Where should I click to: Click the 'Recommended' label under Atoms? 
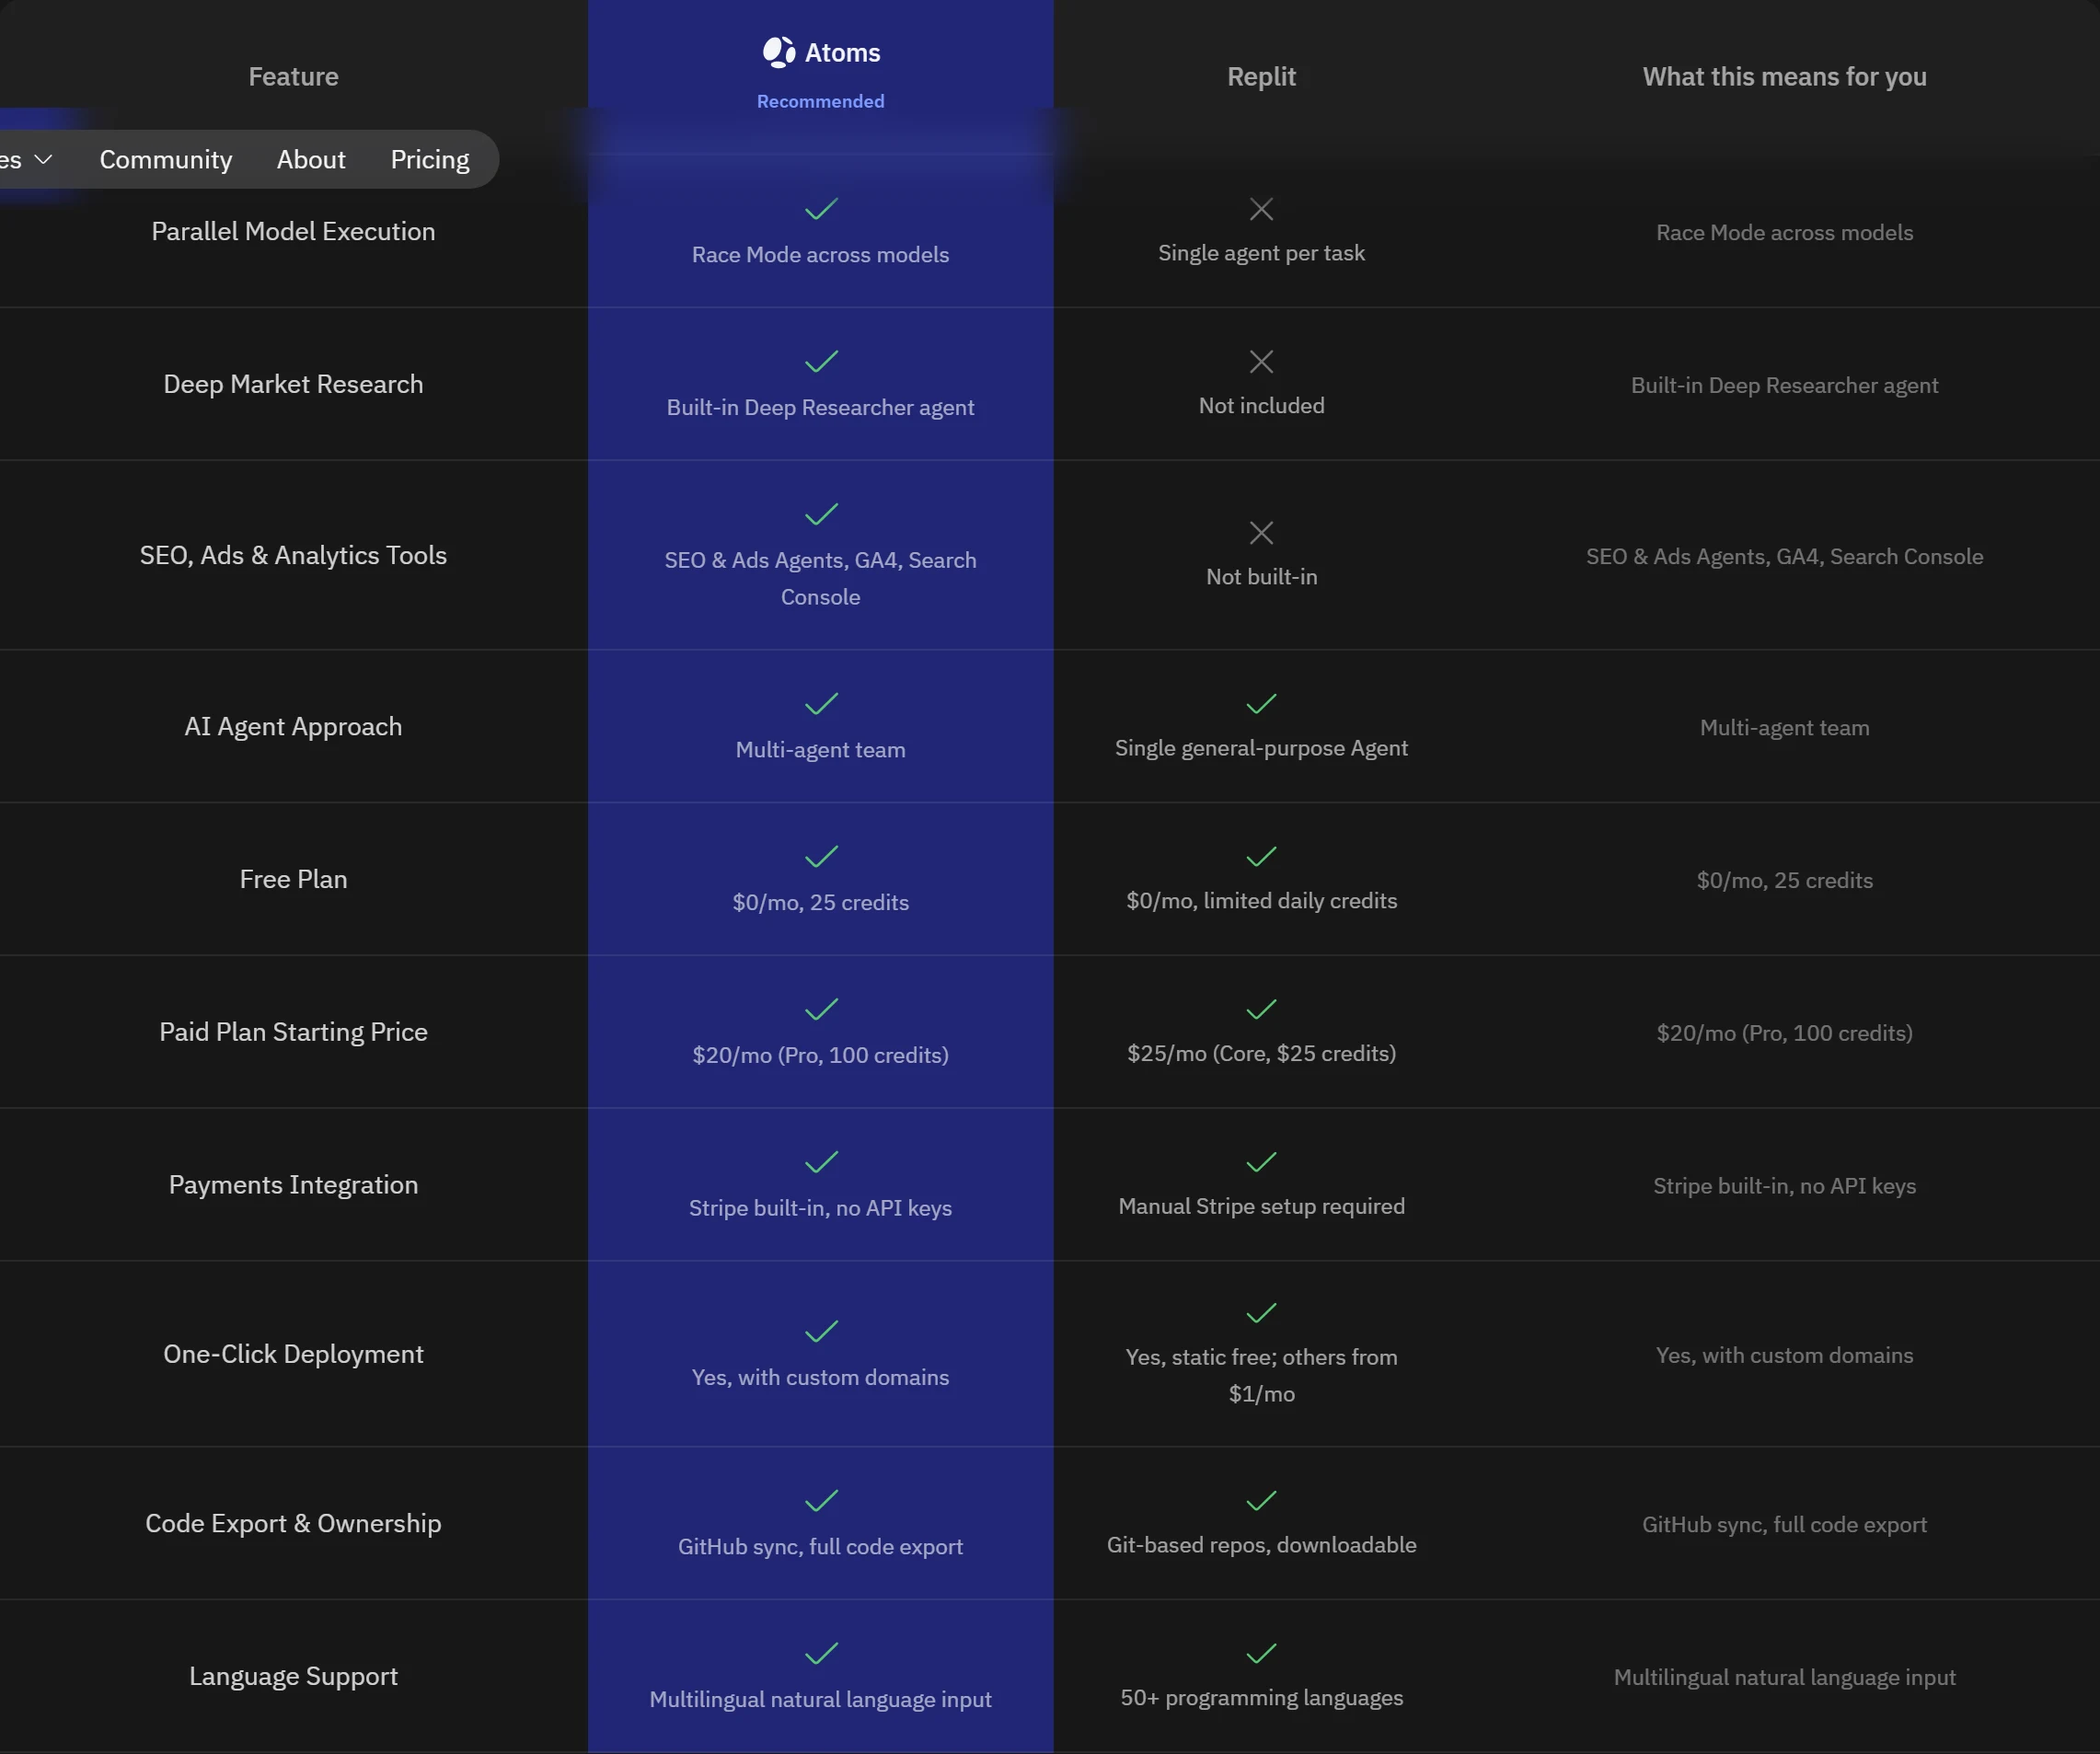(x=821, y=101)
